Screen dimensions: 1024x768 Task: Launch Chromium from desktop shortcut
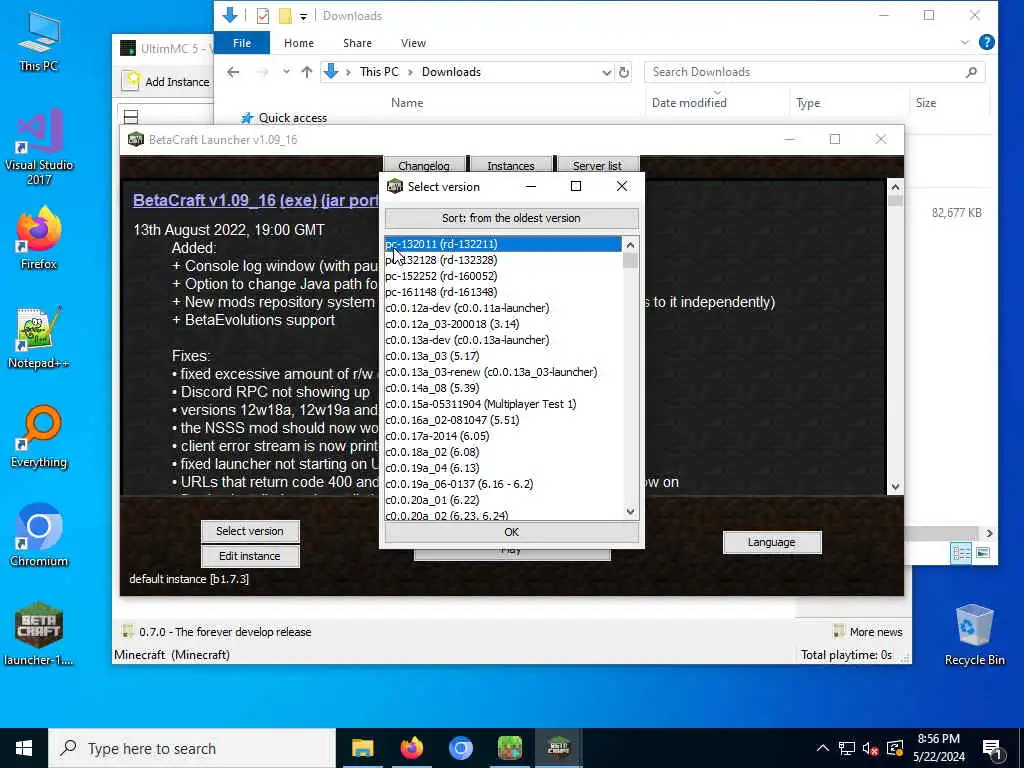pyautogui.click(x=39, y=536)
